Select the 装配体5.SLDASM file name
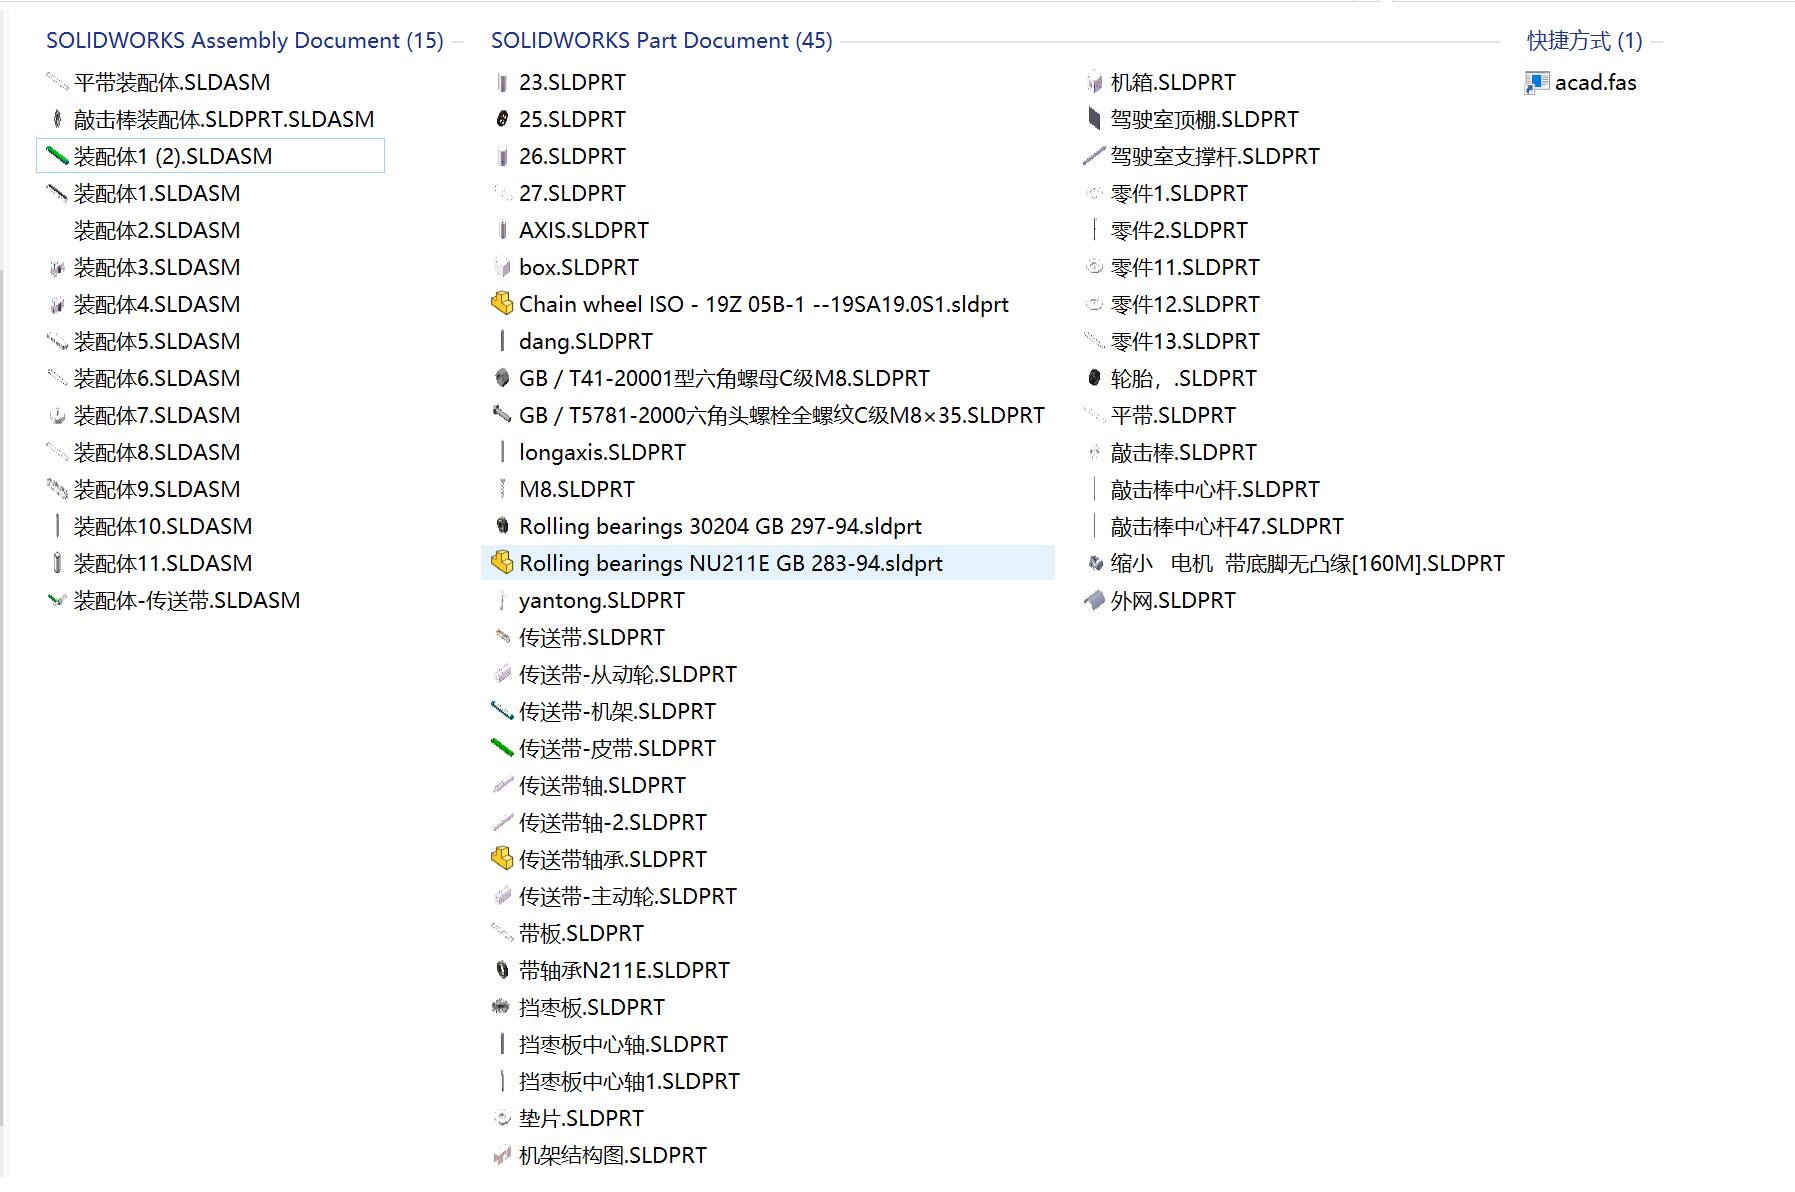This screenshot has height=1192, width=1795. pos(157,341)
